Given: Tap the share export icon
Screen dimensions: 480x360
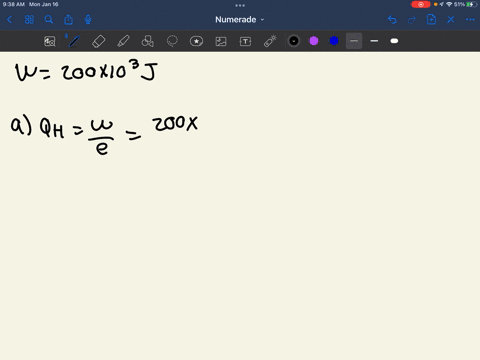Looking at the screenshot, I should [x=68, y=20].
